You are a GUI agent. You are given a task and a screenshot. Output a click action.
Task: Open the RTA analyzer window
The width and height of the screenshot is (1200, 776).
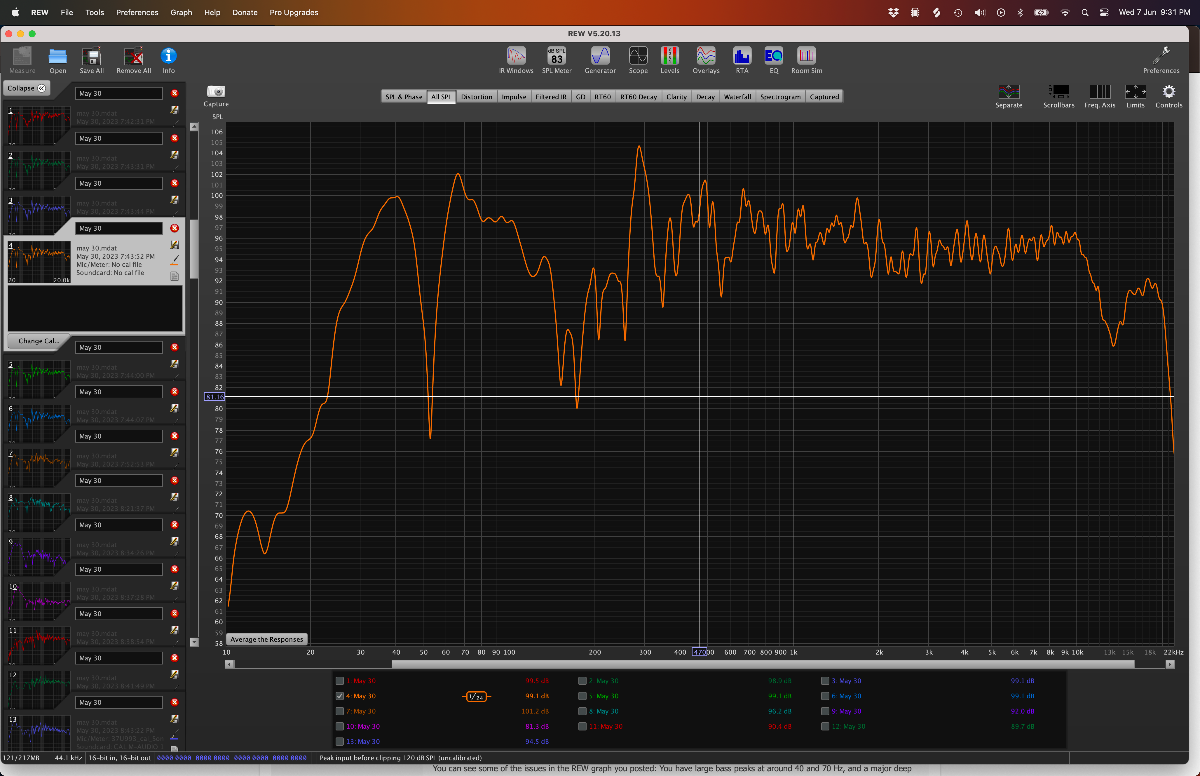(x=741, y=59)
